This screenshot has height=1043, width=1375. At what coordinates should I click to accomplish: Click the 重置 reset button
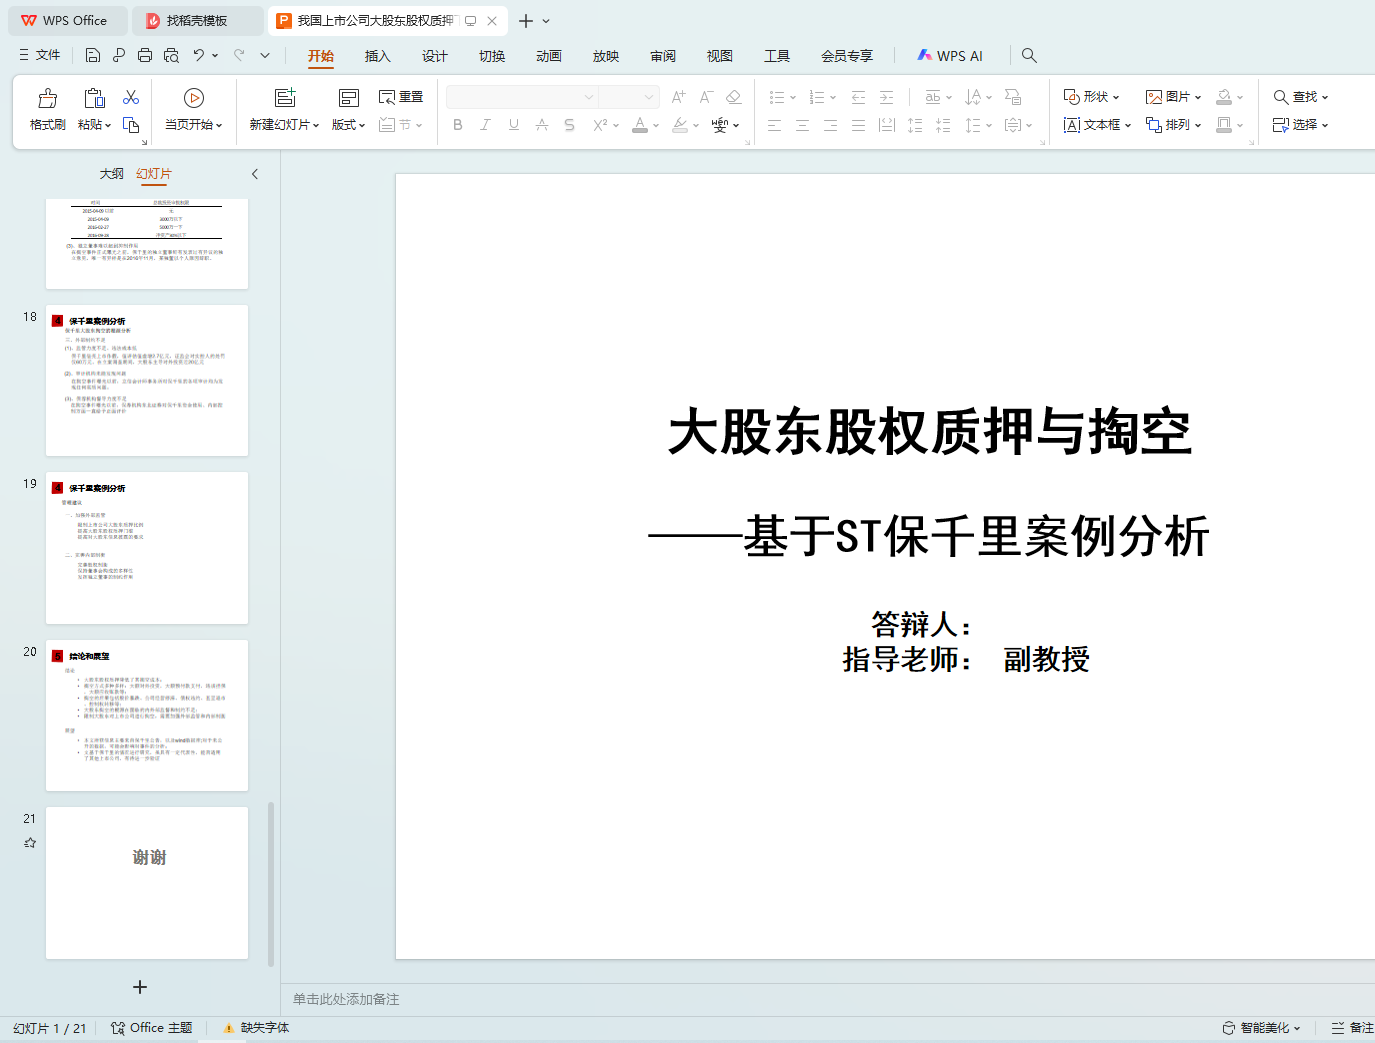[x=401, y=97]
